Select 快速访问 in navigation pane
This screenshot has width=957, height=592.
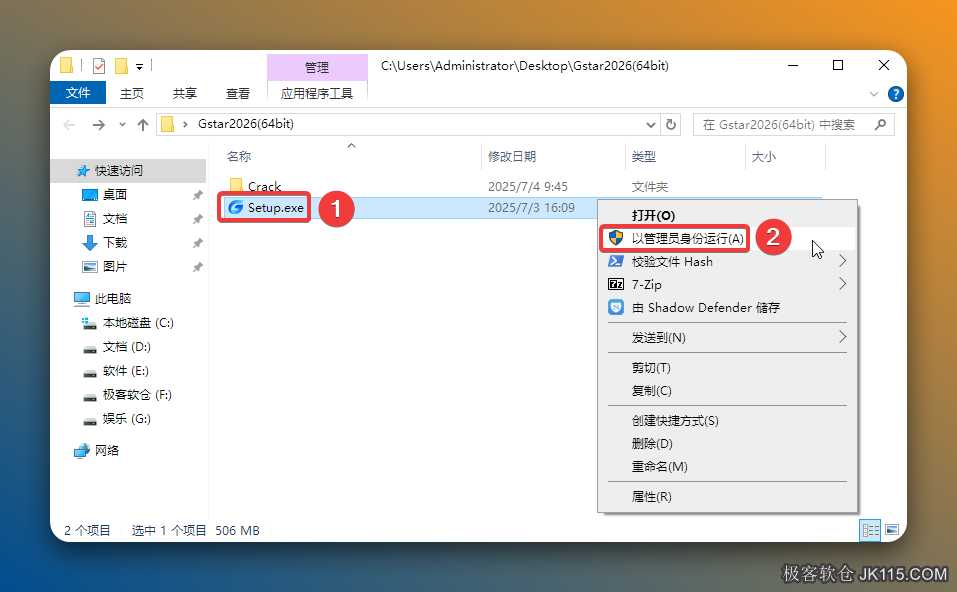pyautogui.click(x=118, y=170)
